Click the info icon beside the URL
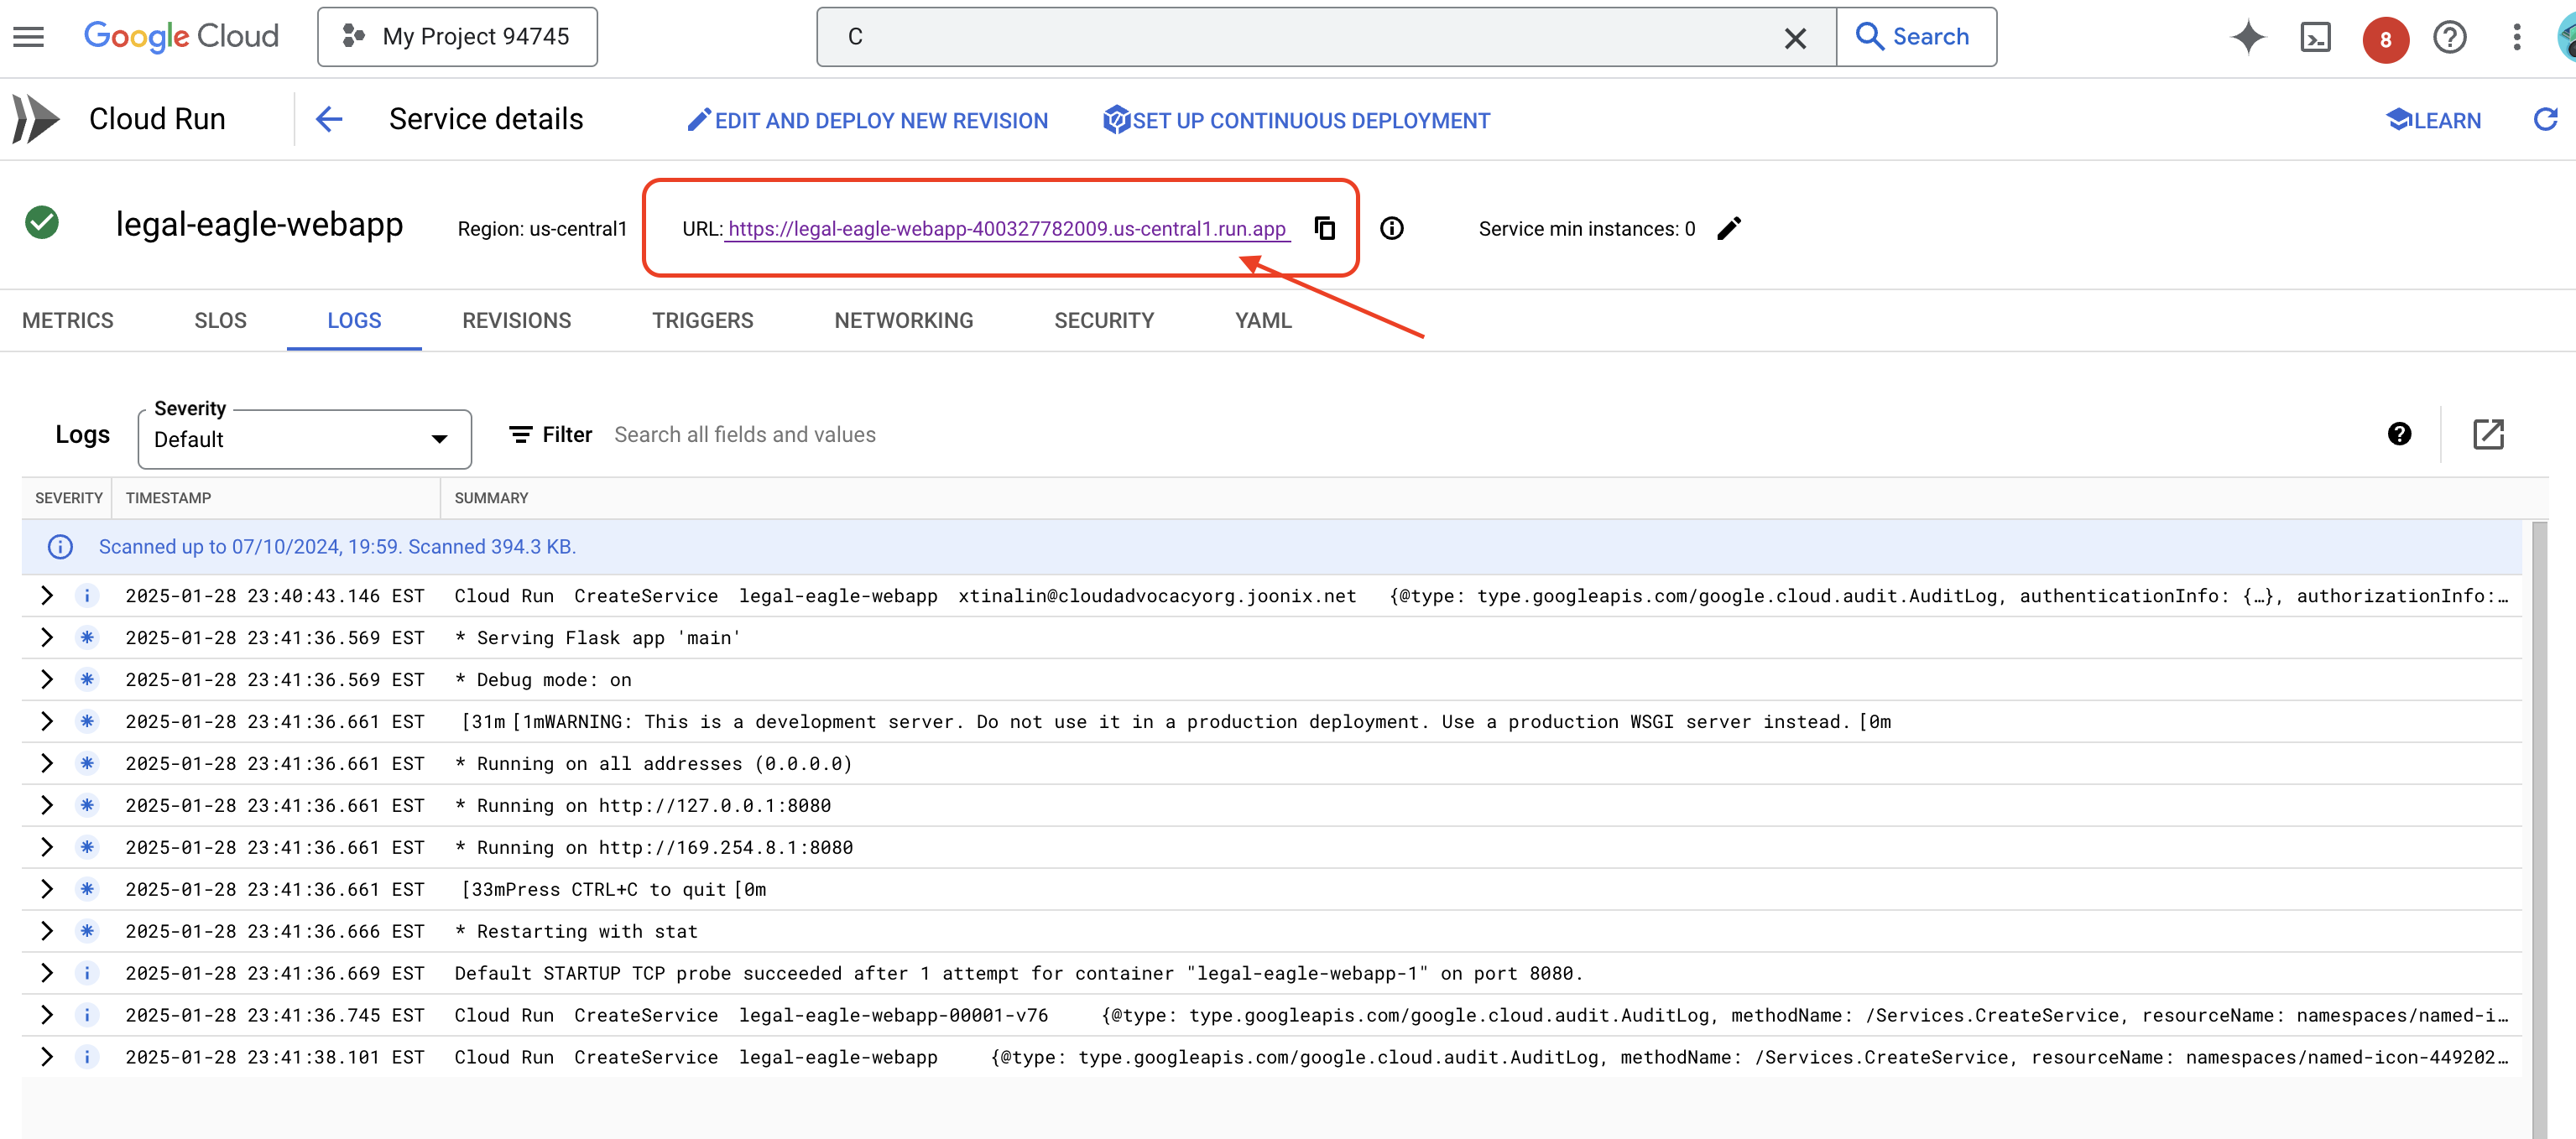The width and height of the screenshot is (2576, 1139). pyautogui.click(x=1392, y=228)
